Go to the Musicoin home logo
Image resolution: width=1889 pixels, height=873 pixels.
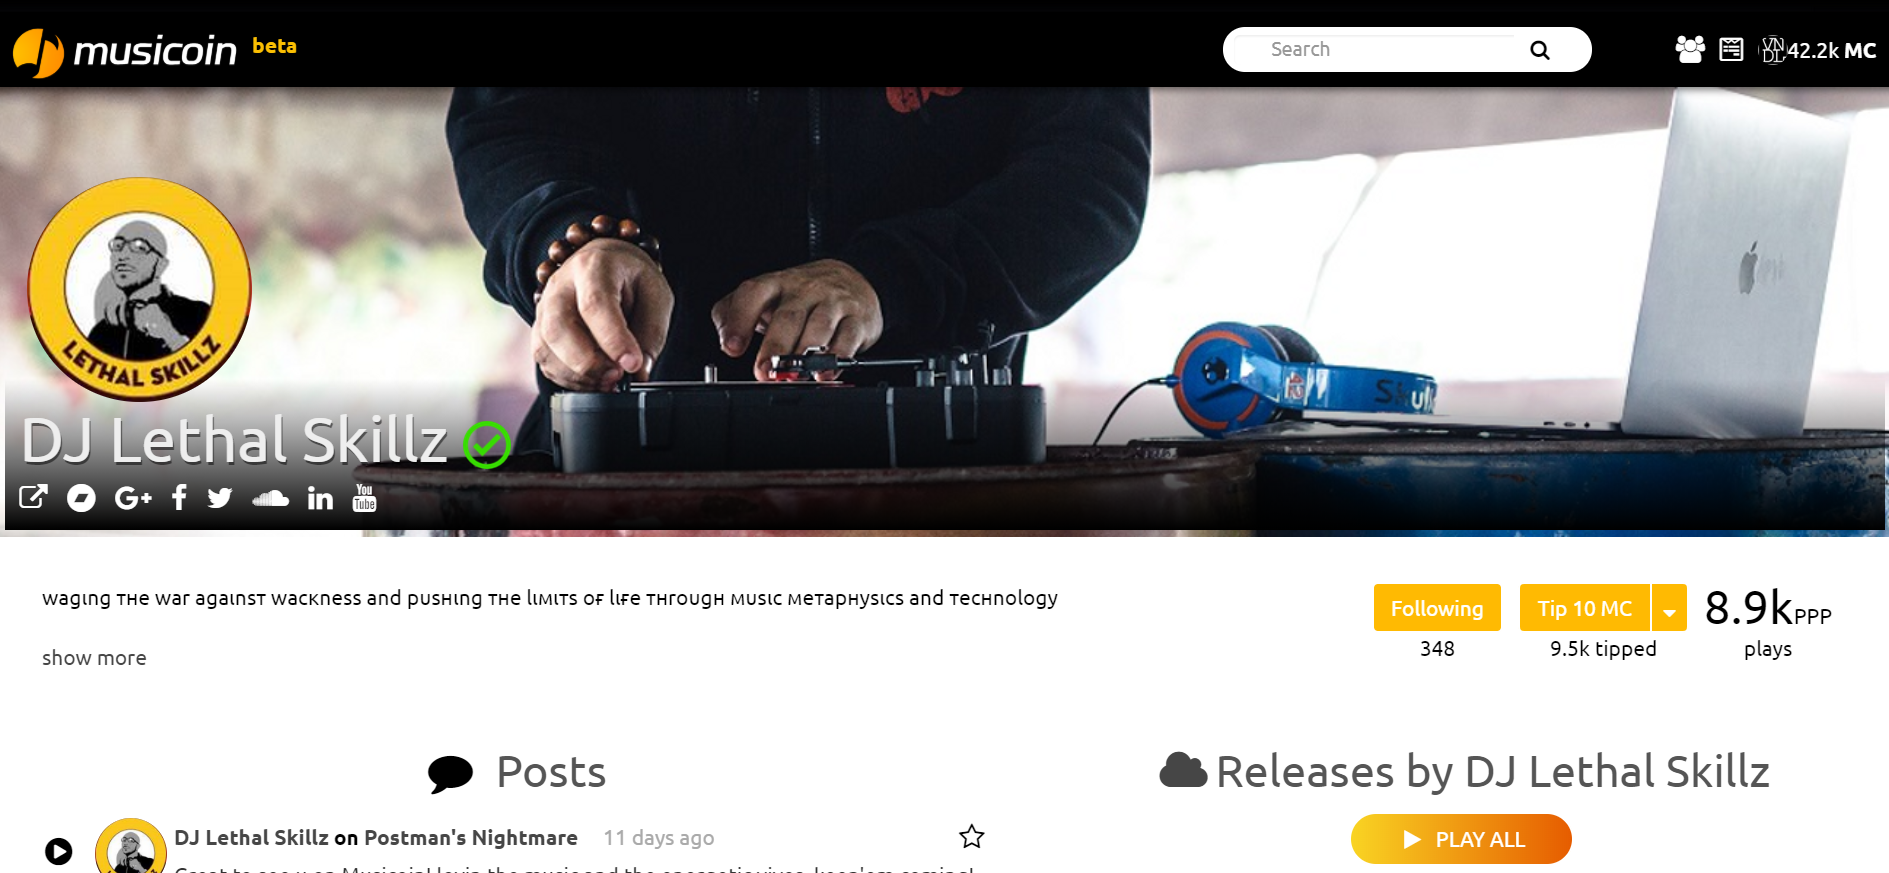[x=126, y=51]
